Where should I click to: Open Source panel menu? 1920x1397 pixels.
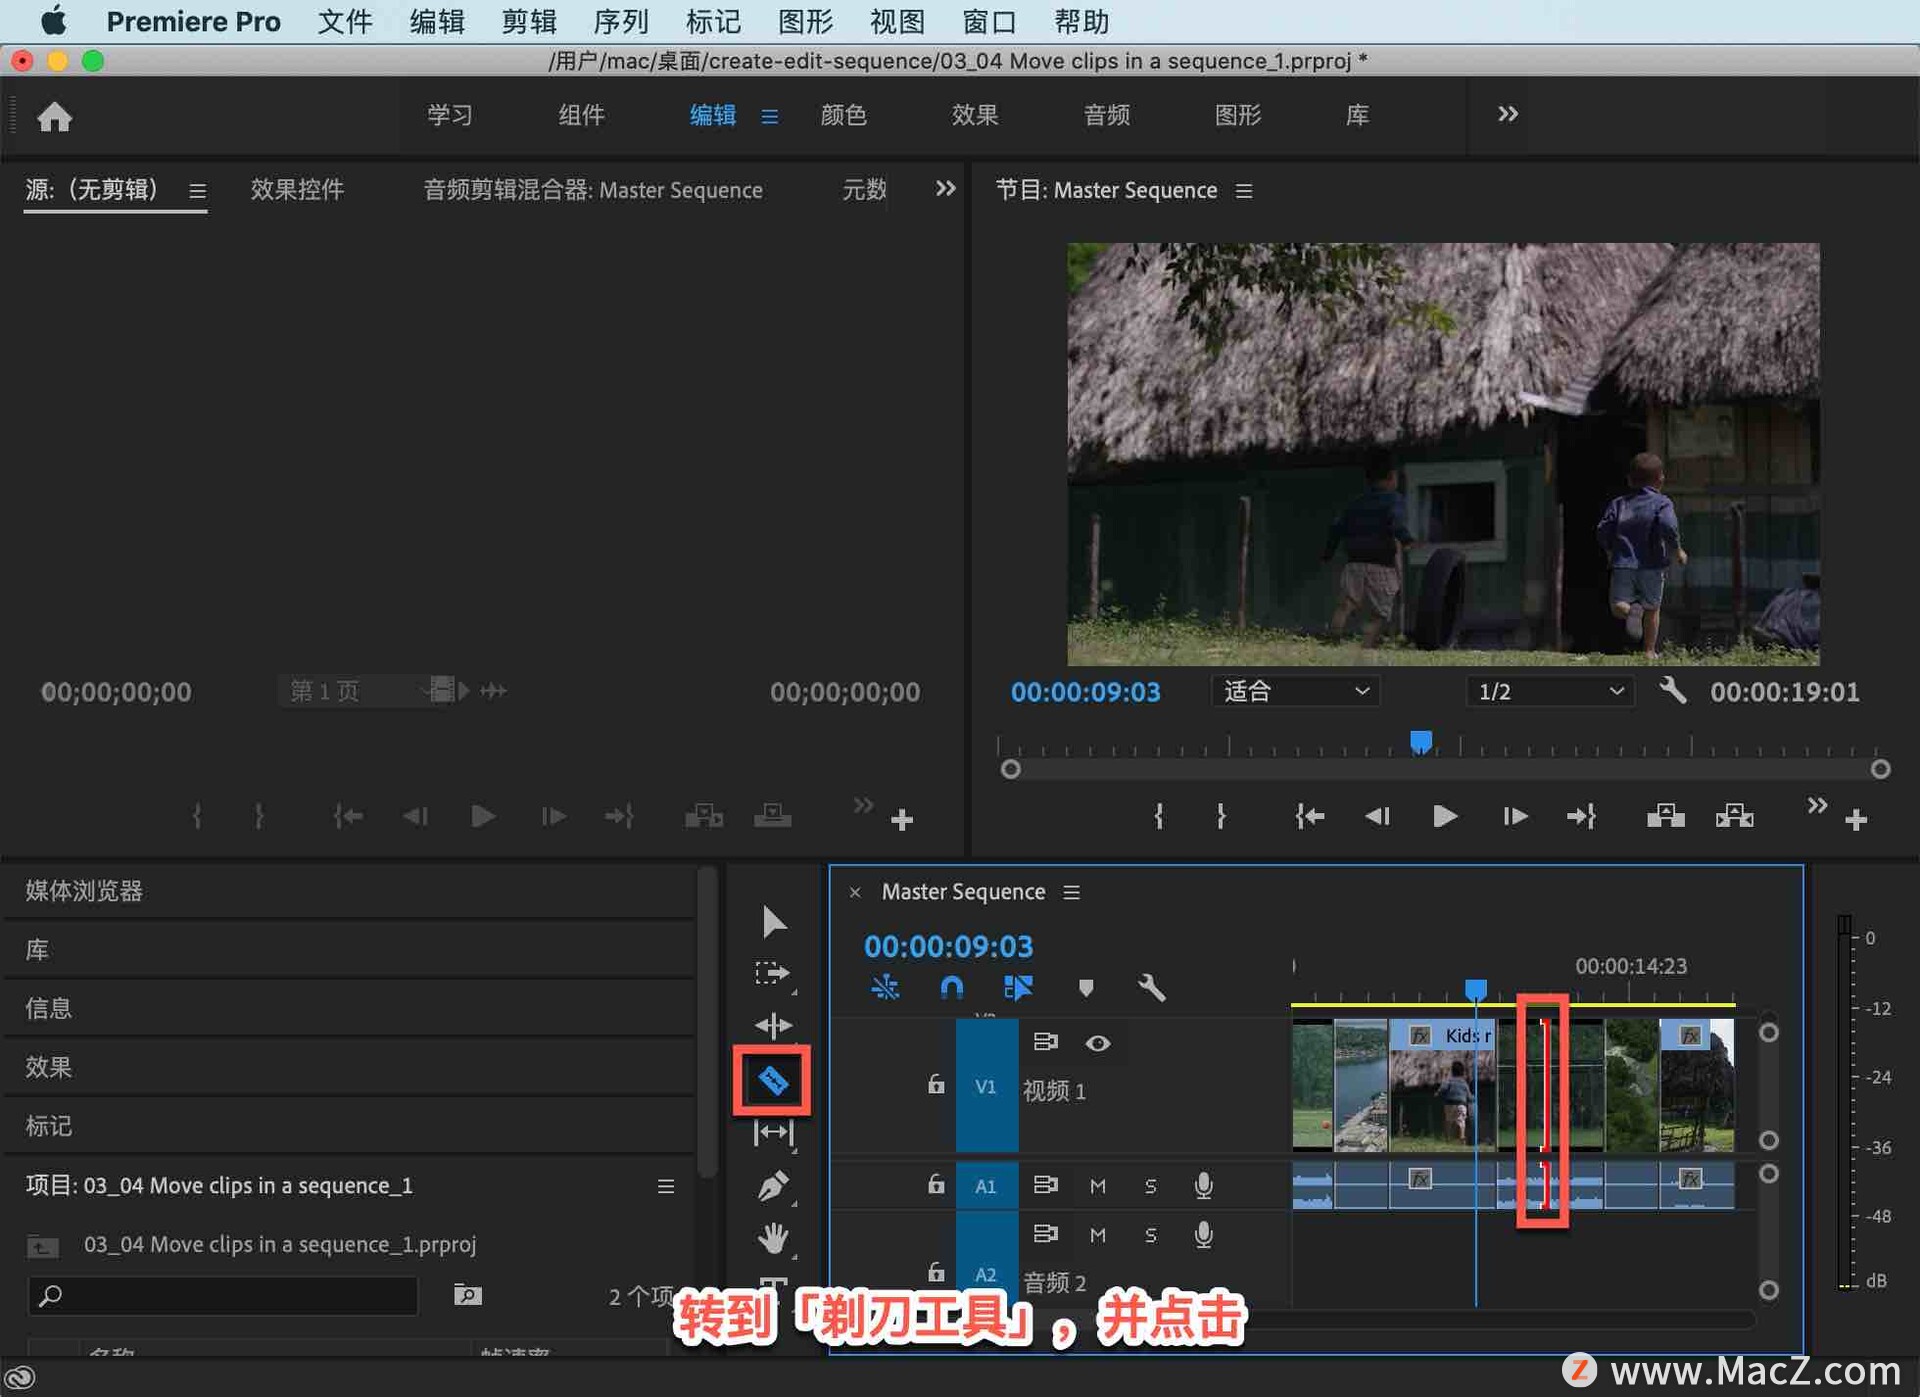(x=197, y=191)
